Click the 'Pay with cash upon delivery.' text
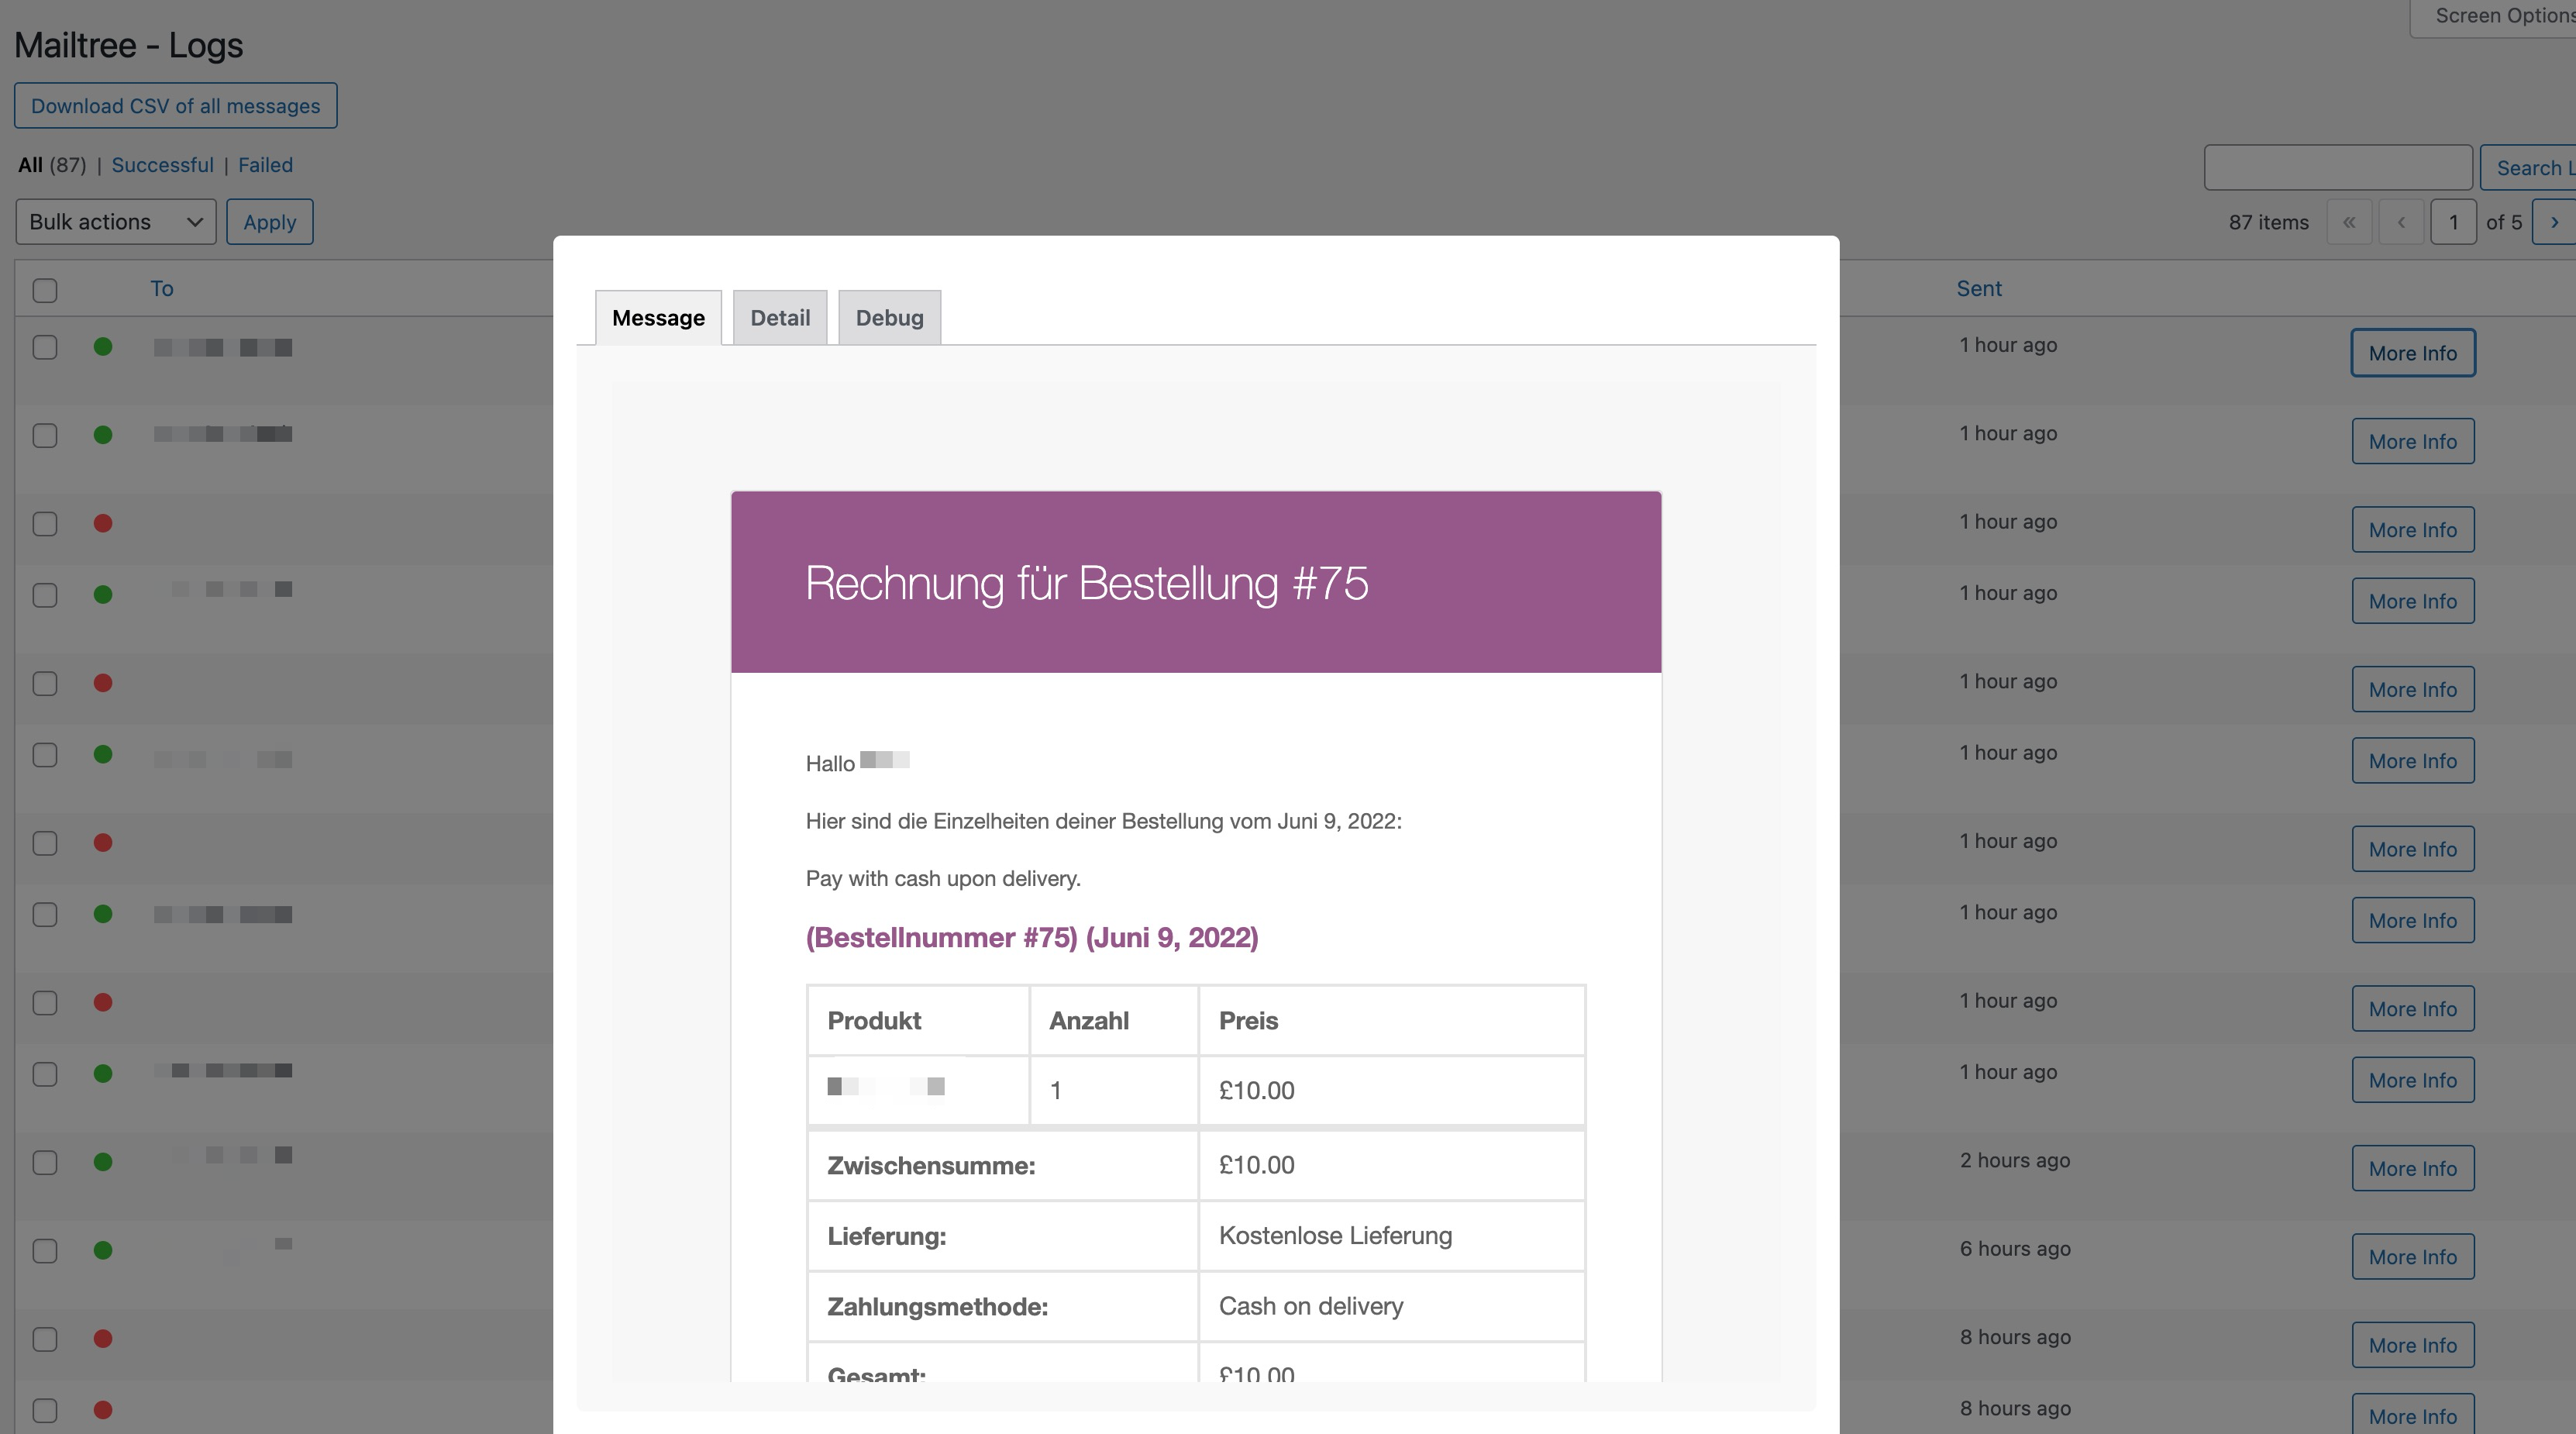Viewport: 2576px width, 1434px height. tap(943, 879)
